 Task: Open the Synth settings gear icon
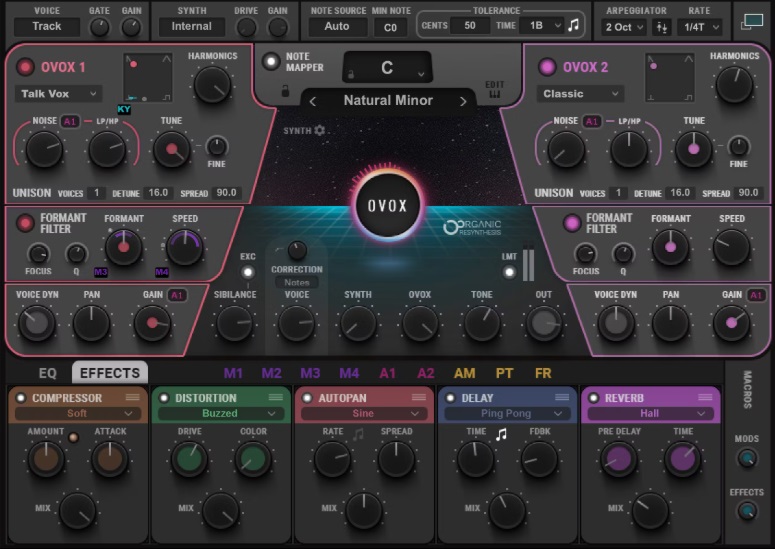tap(320, 130)
